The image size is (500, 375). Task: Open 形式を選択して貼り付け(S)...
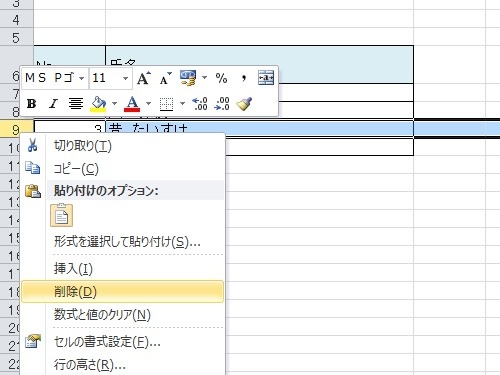tap(123, 242)
